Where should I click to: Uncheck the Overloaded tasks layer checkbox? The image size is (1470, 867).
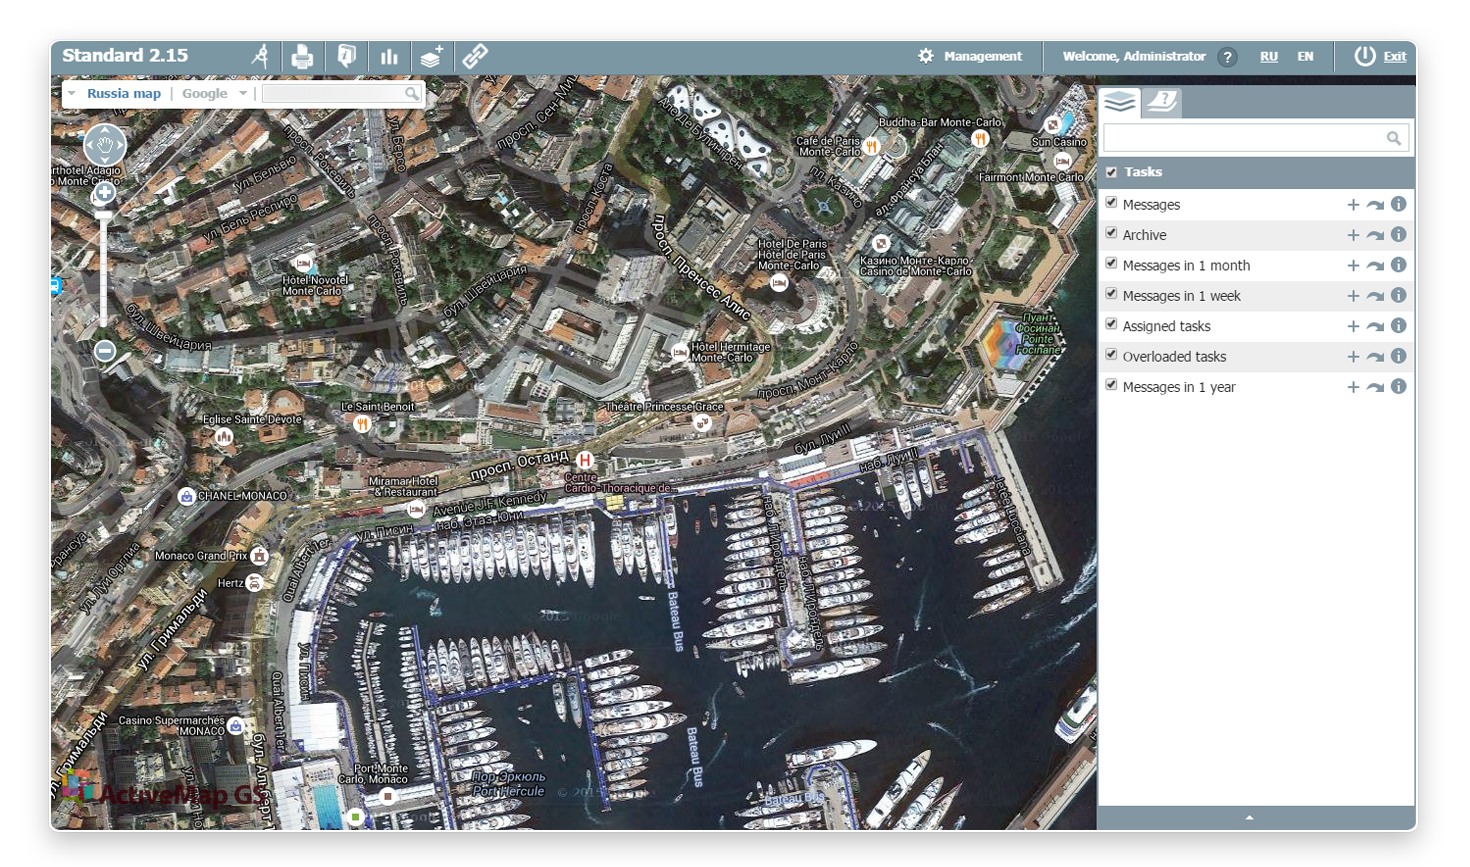click(1111, 356)
